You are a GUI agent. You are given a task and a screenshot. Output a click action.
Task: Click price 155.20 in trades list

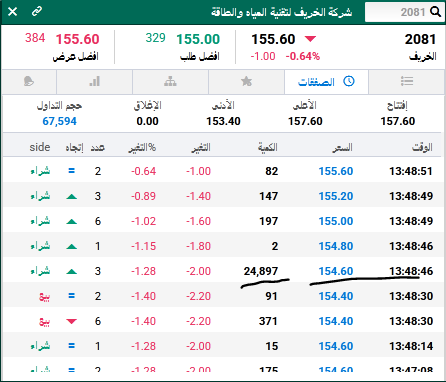tap(336, 196)
